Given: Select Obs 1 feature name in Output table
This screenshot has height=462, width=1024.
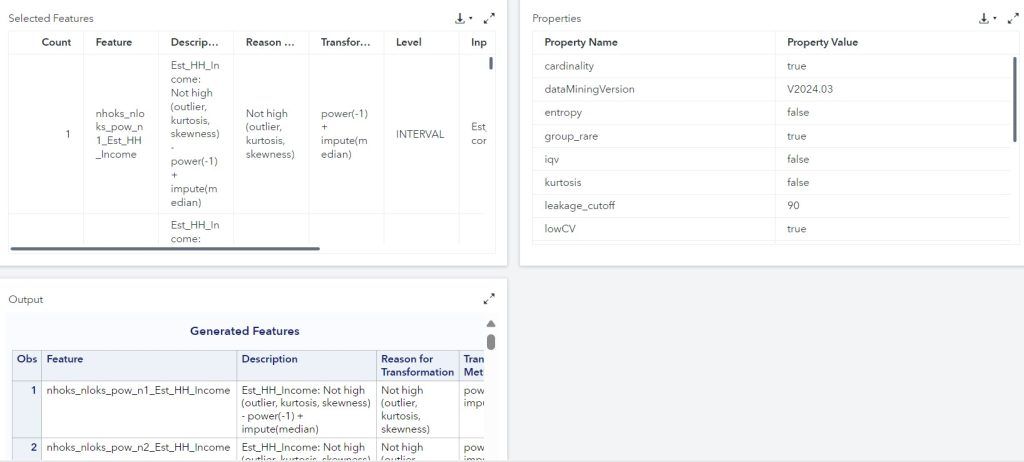Looking at the screenshot, I should tap(138, 390).
